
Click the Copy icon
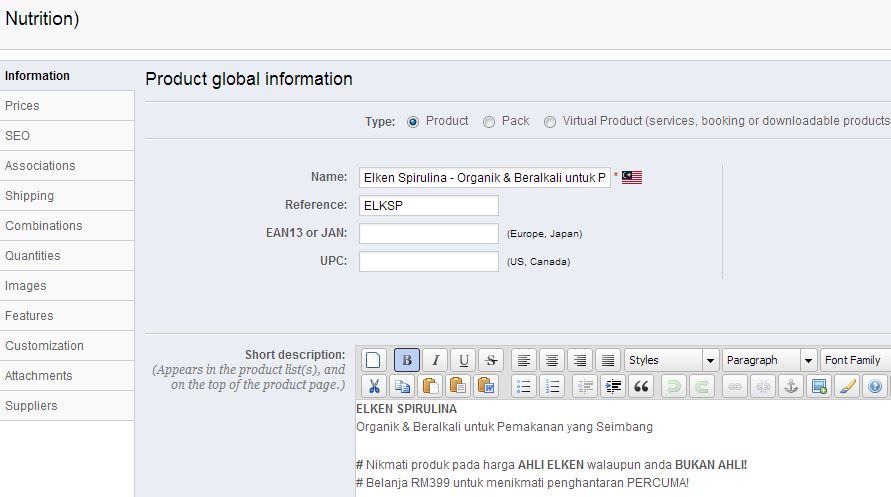point(402,387)
